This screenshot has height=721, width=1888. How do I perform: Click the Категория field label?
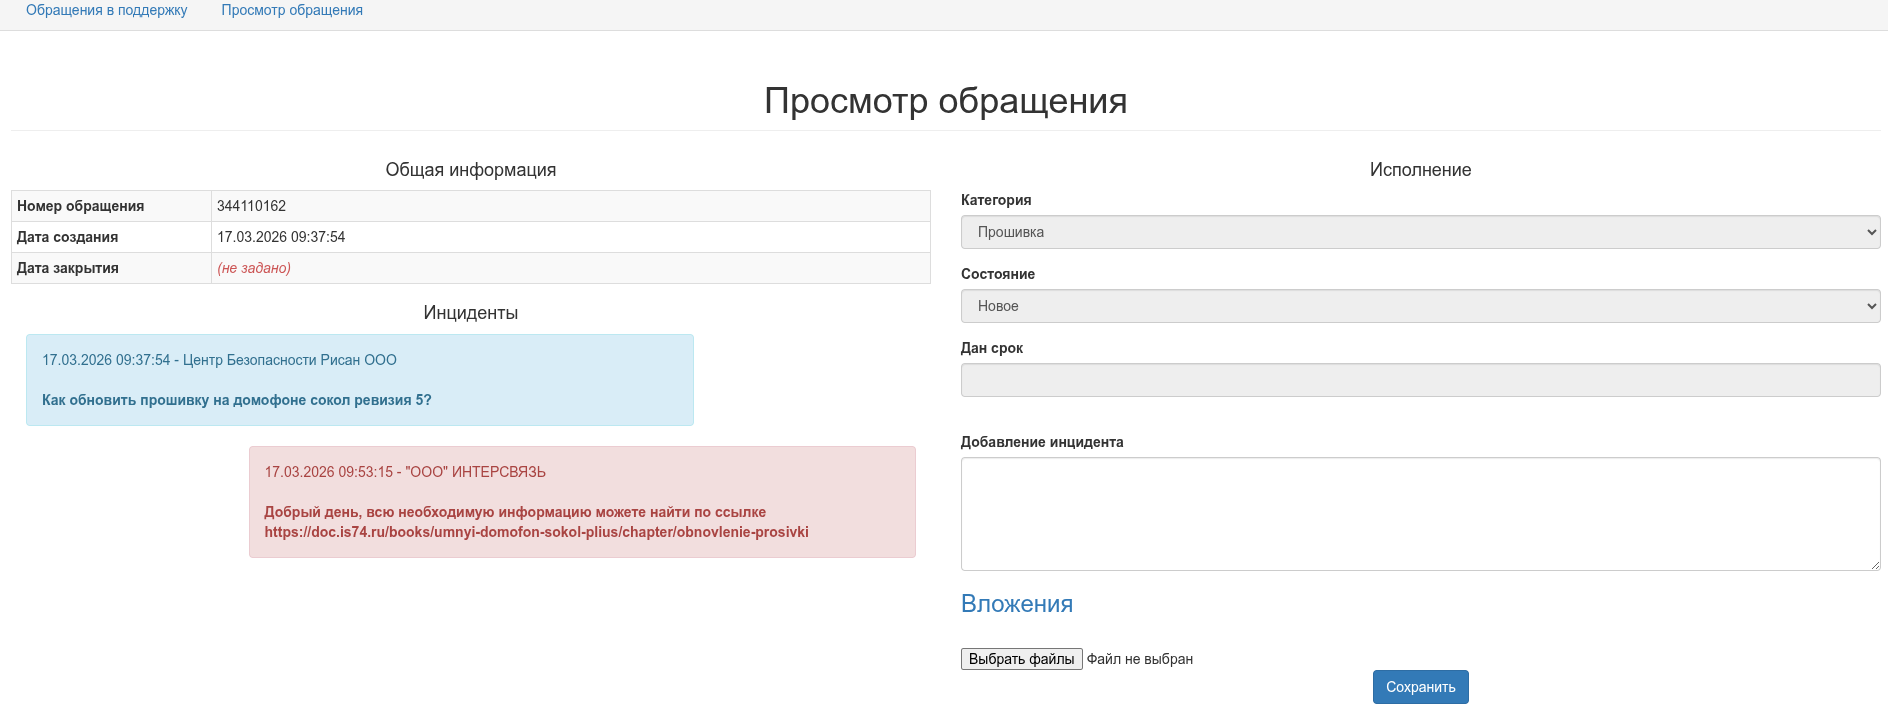pos(995,200)
